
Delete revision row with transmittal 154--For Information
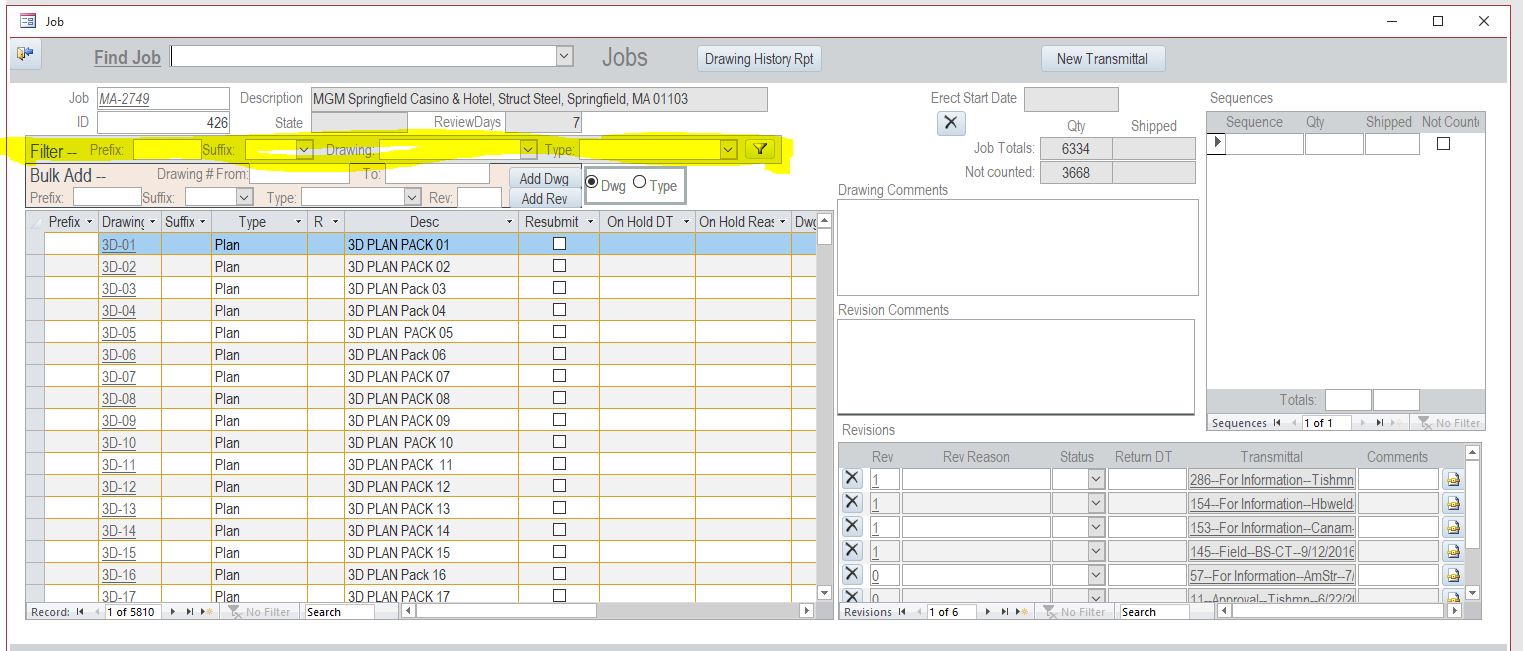click(x=852, y=503)
